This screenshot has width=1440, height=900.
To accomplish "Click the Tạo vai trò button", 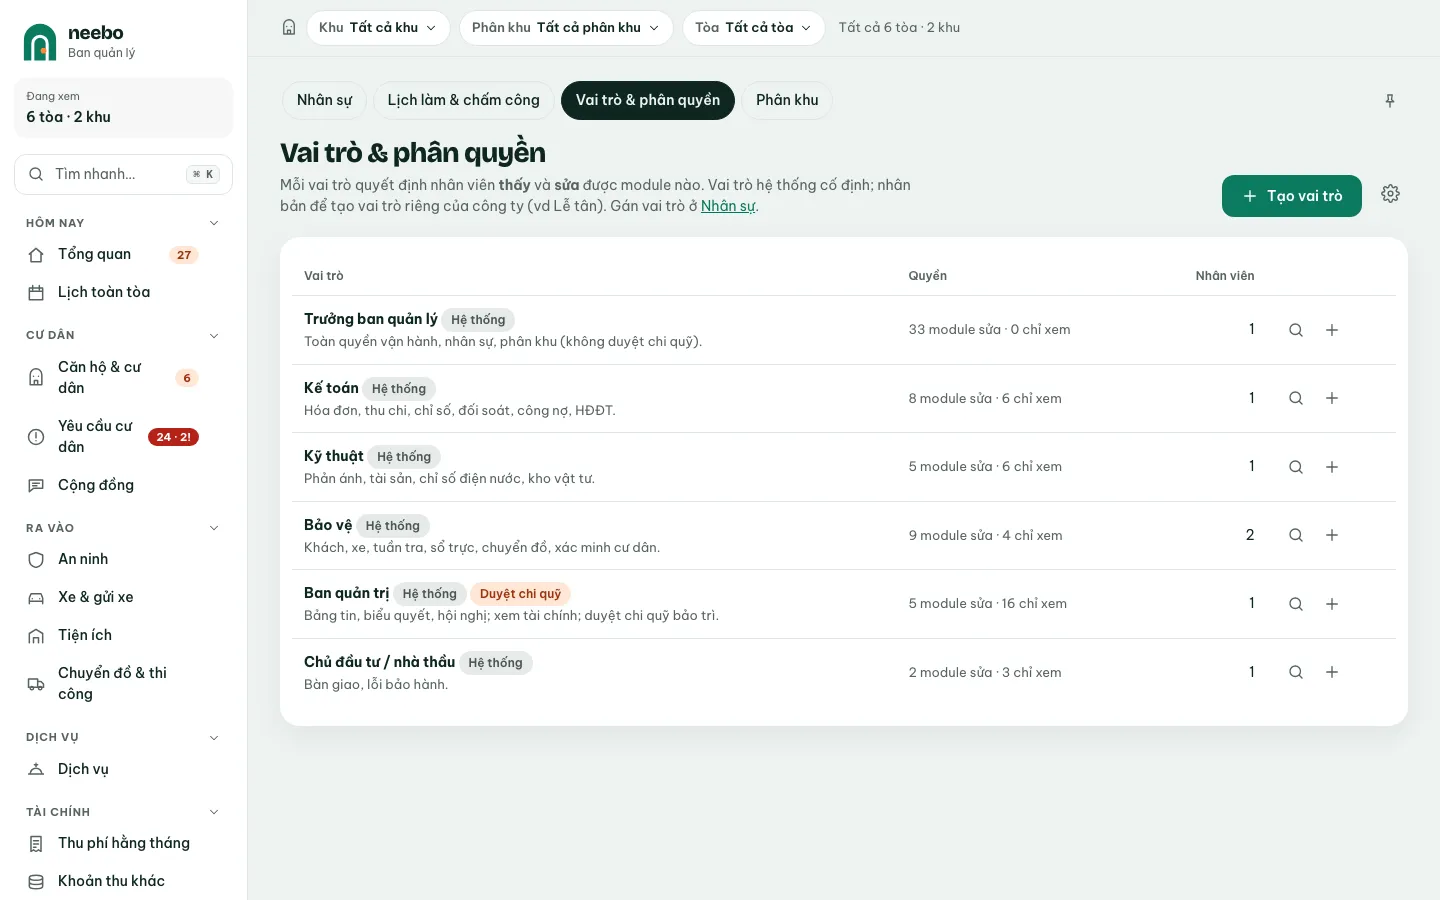I will click(x=1292, y=196).
